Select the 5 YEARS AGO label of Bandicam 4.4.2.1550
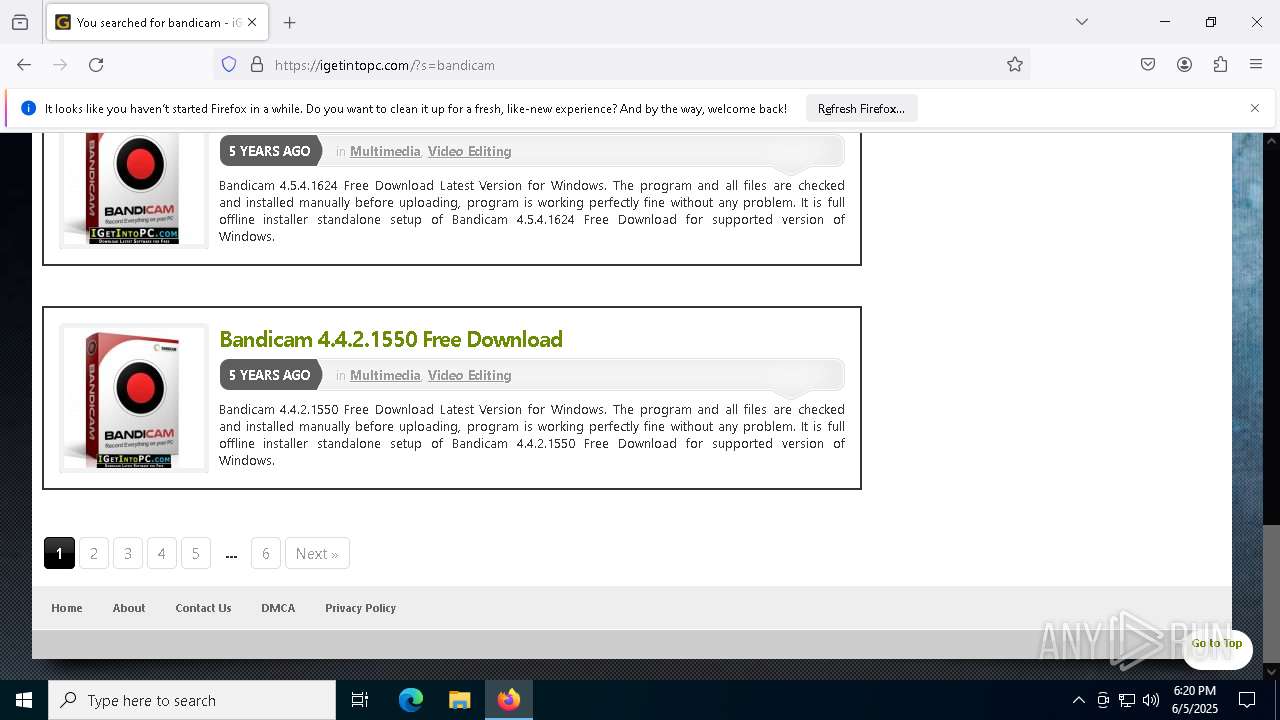 tap(270, 375)
